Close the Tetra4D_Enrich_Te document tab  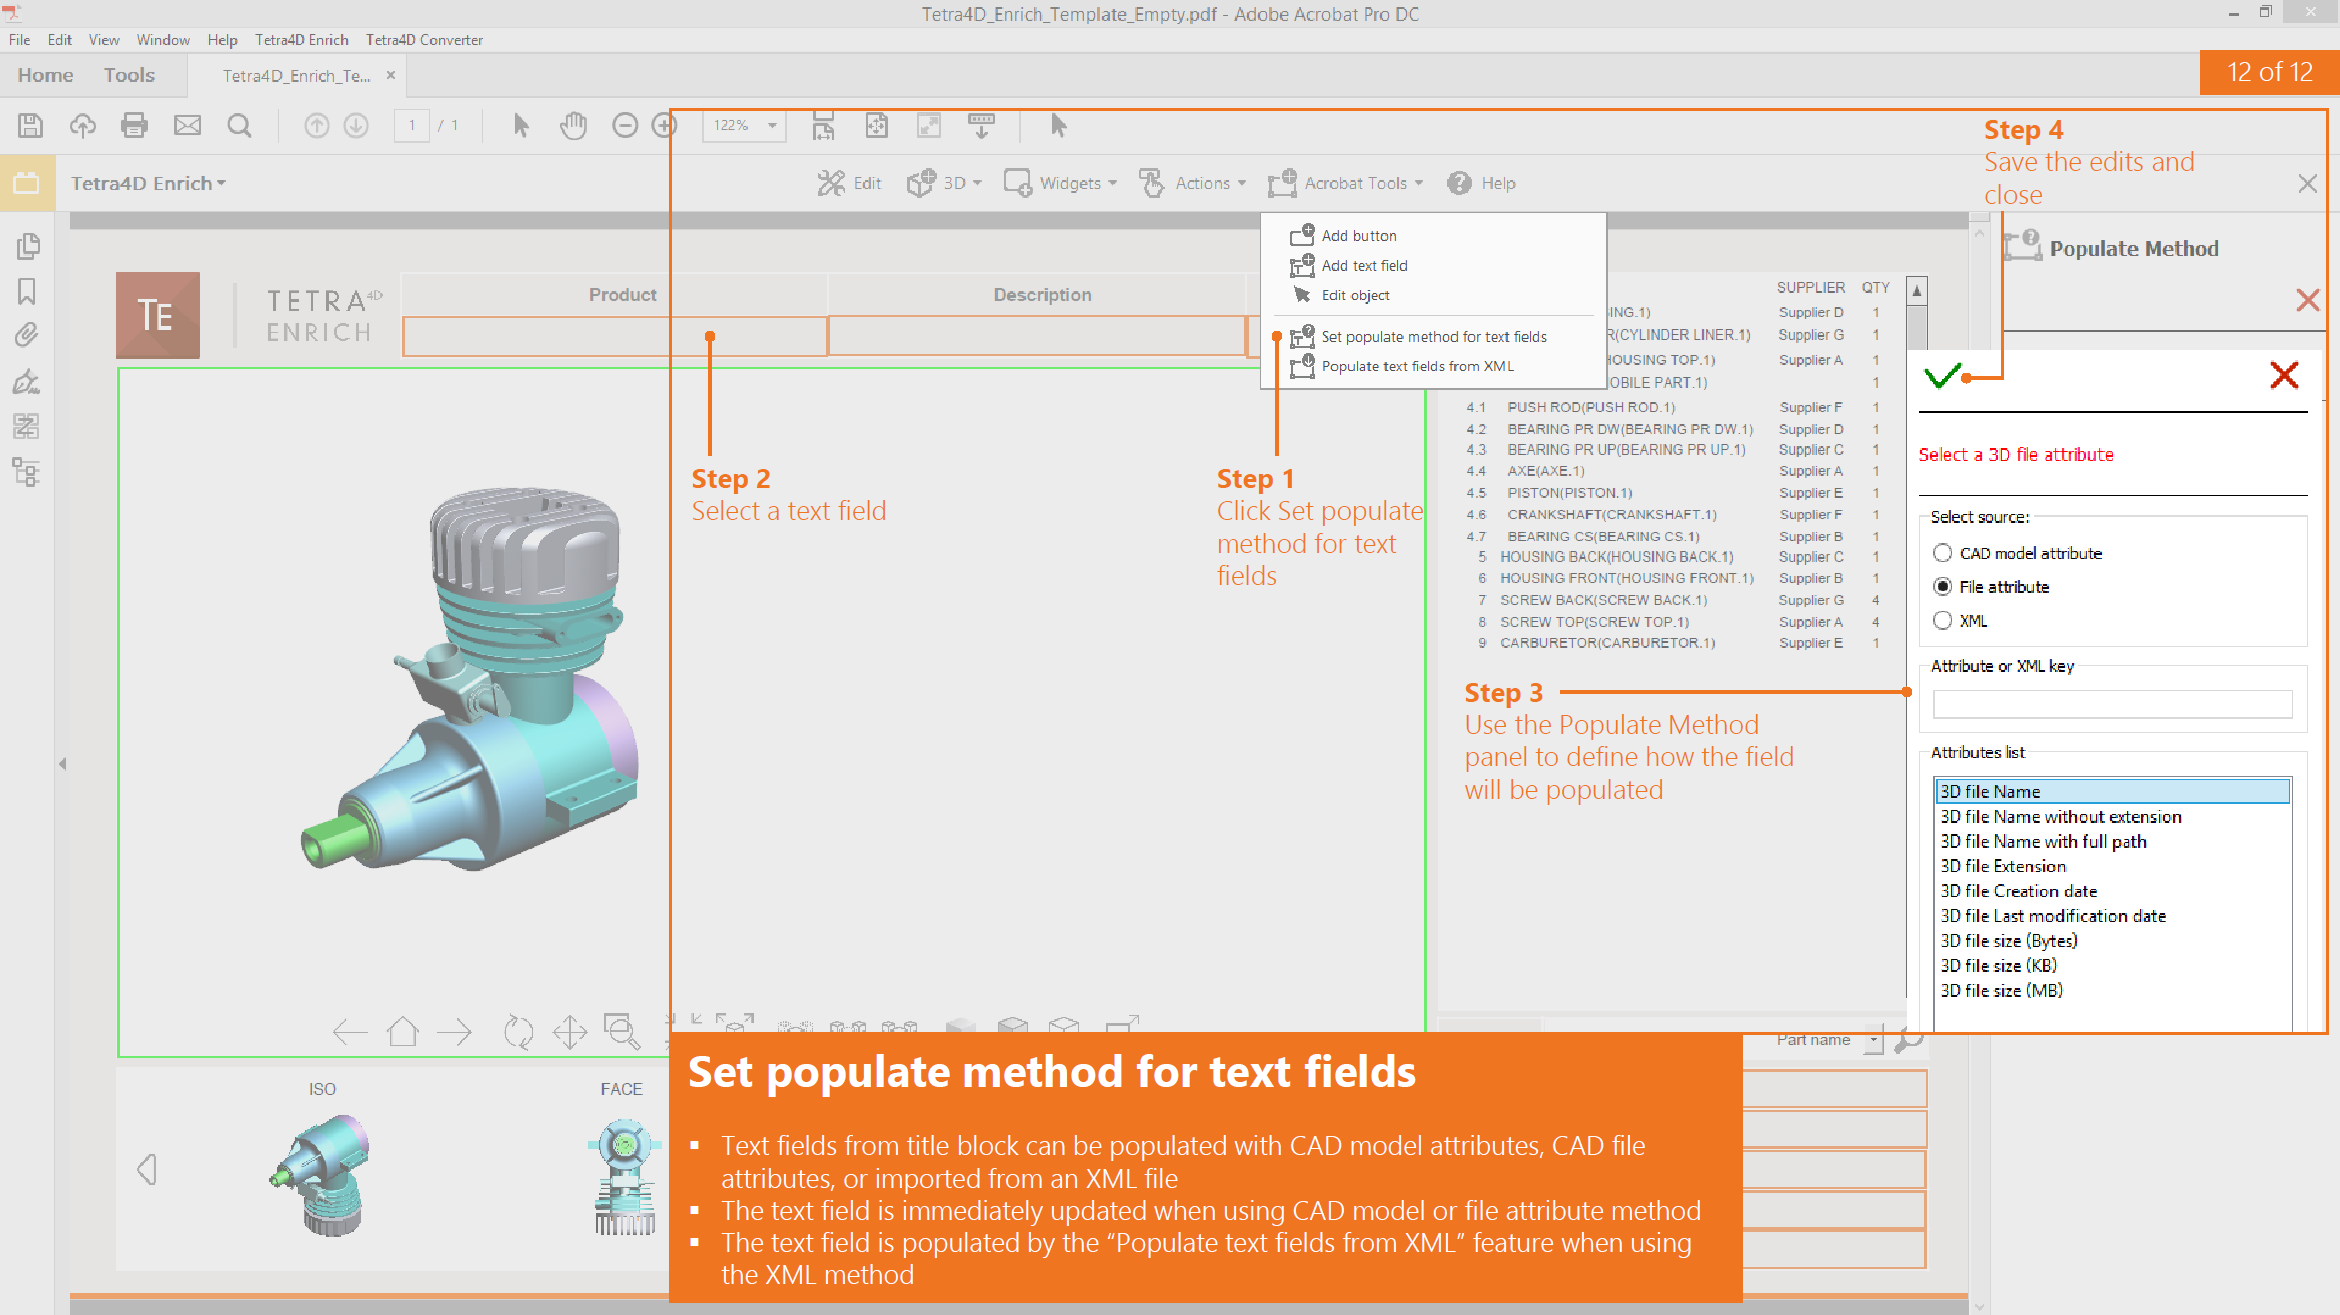391,75
